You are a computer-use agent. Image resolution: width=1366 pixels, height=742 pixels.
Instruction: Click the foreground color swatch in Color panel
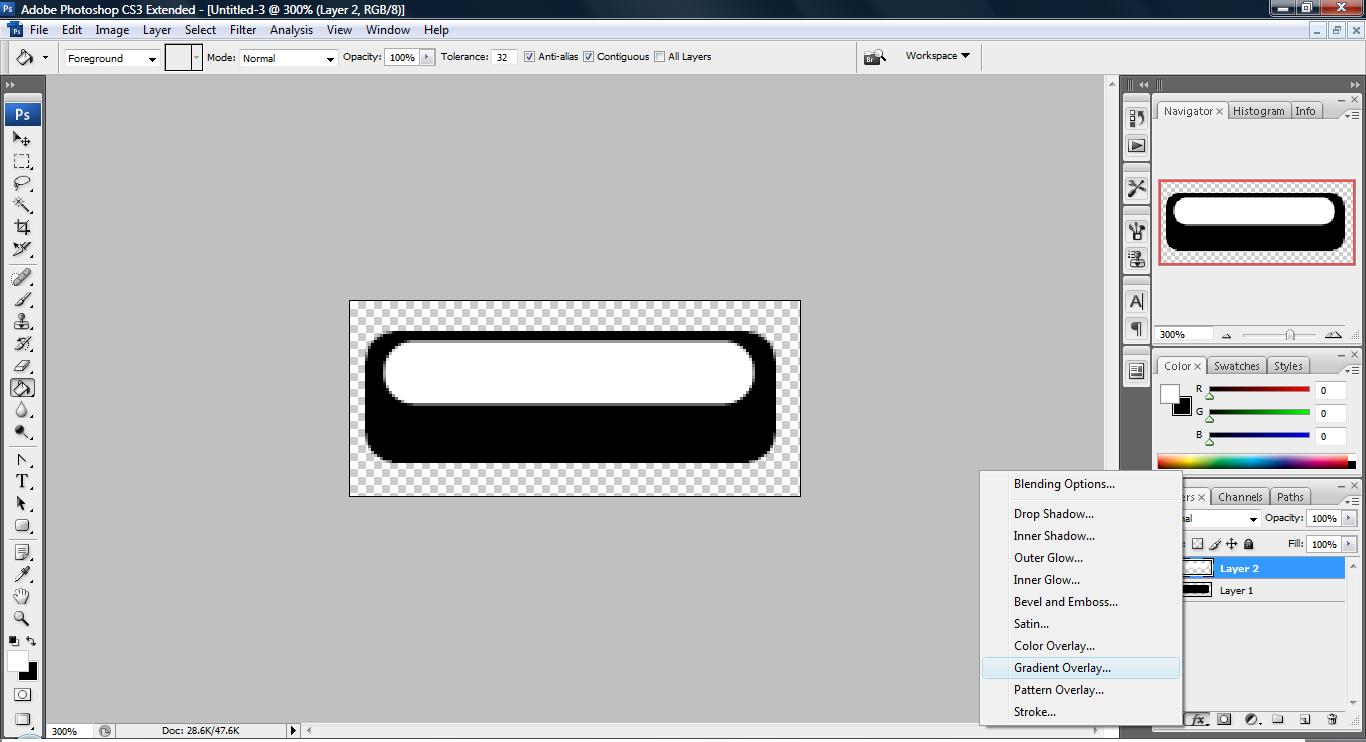coord(1169,394)
